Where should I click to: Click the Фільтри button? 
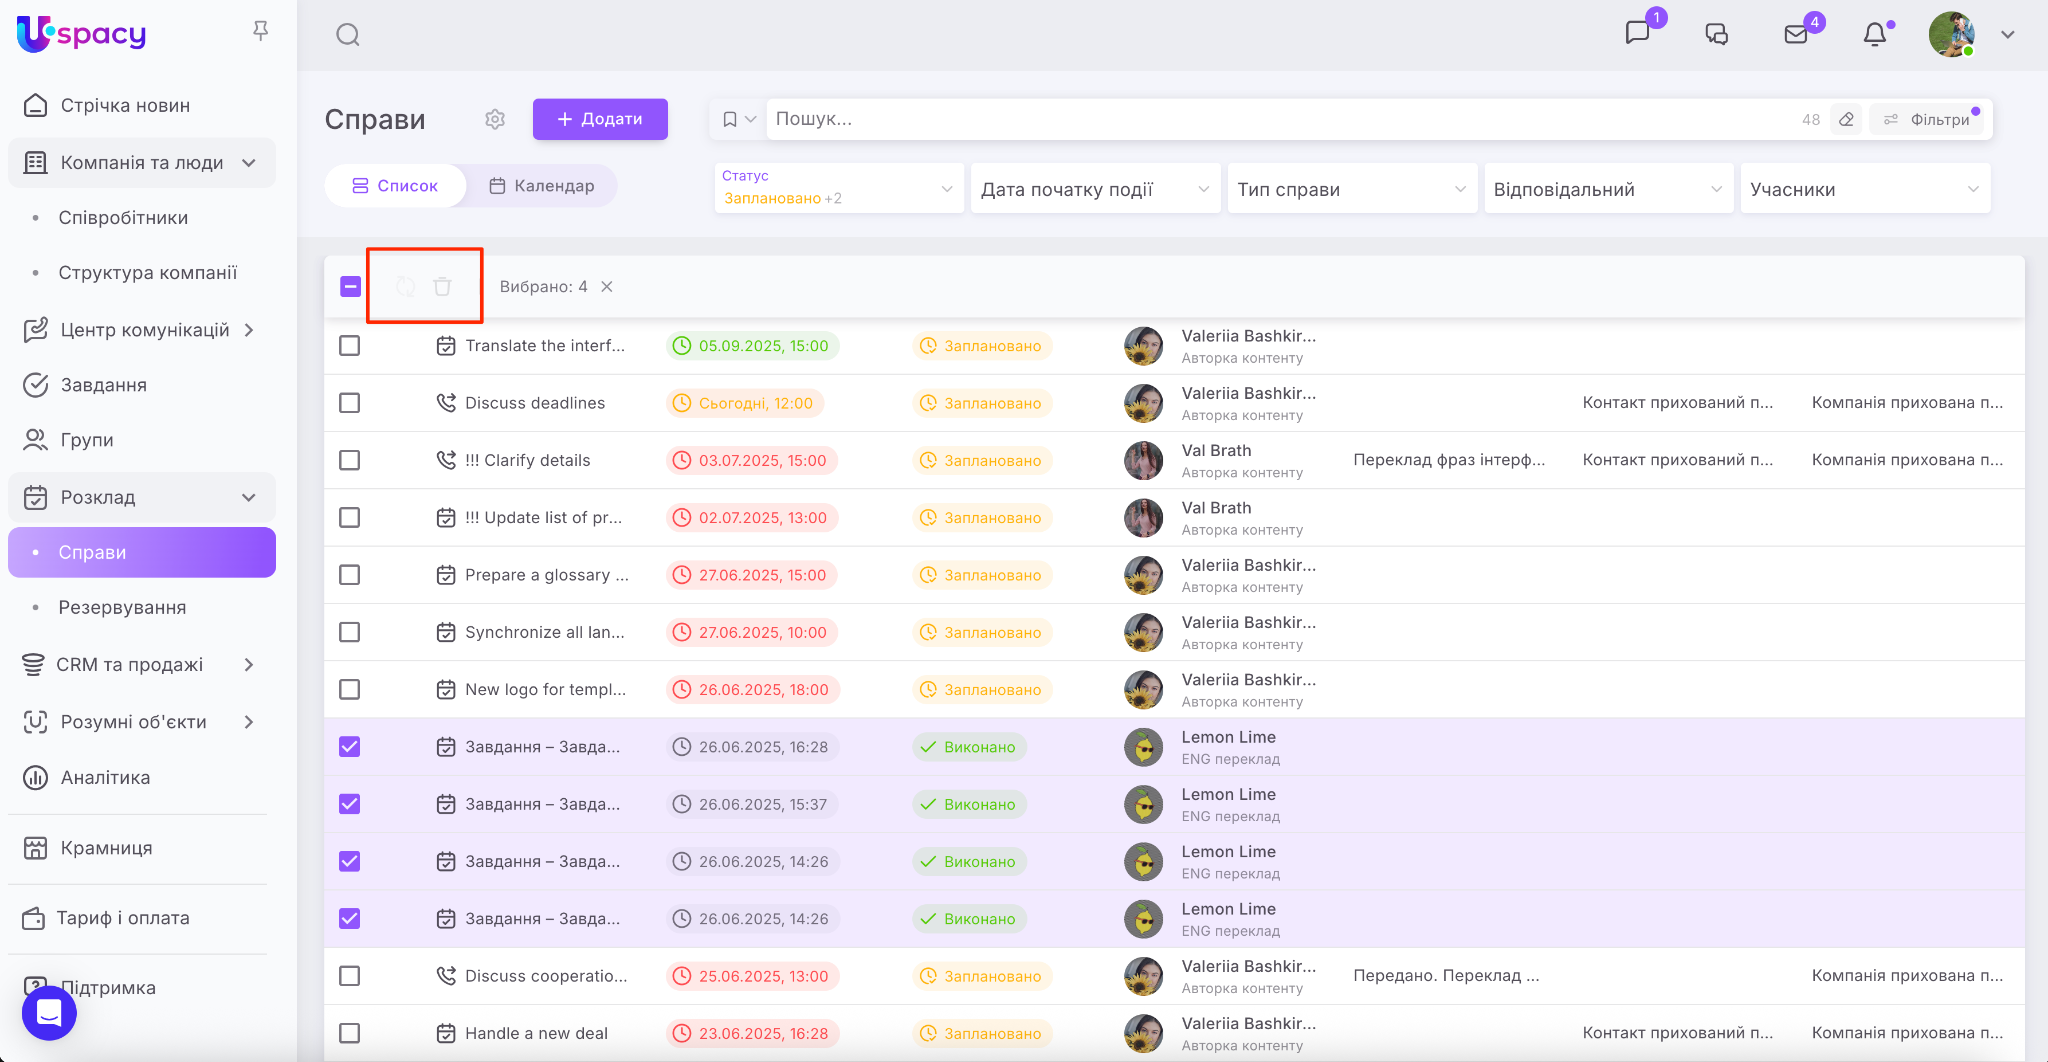pyautogui.click(x=1929, y=119)
